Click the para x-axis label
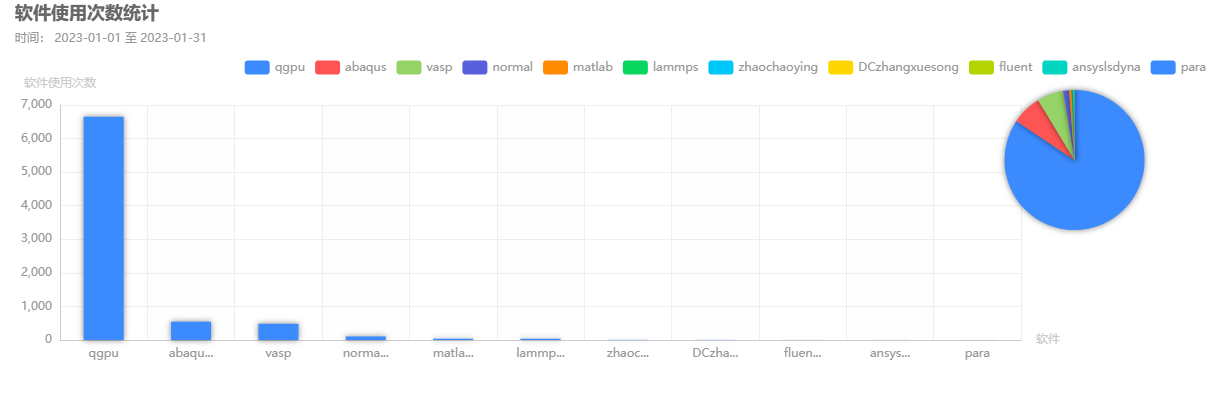This screenshot has height=400, width=1221. point(977,354)
